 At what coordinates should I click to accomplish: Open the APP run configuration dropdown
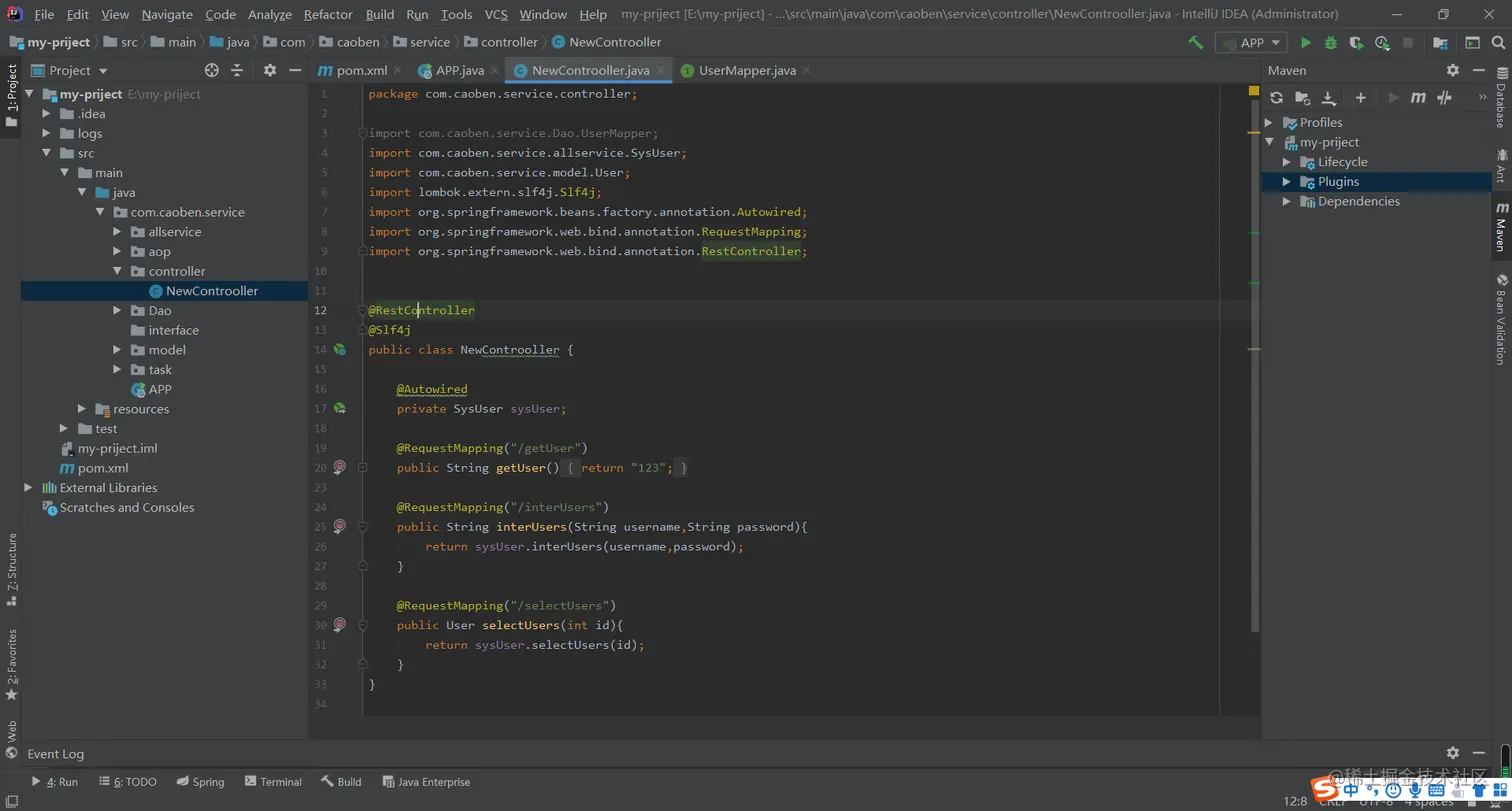point(1251,43)
